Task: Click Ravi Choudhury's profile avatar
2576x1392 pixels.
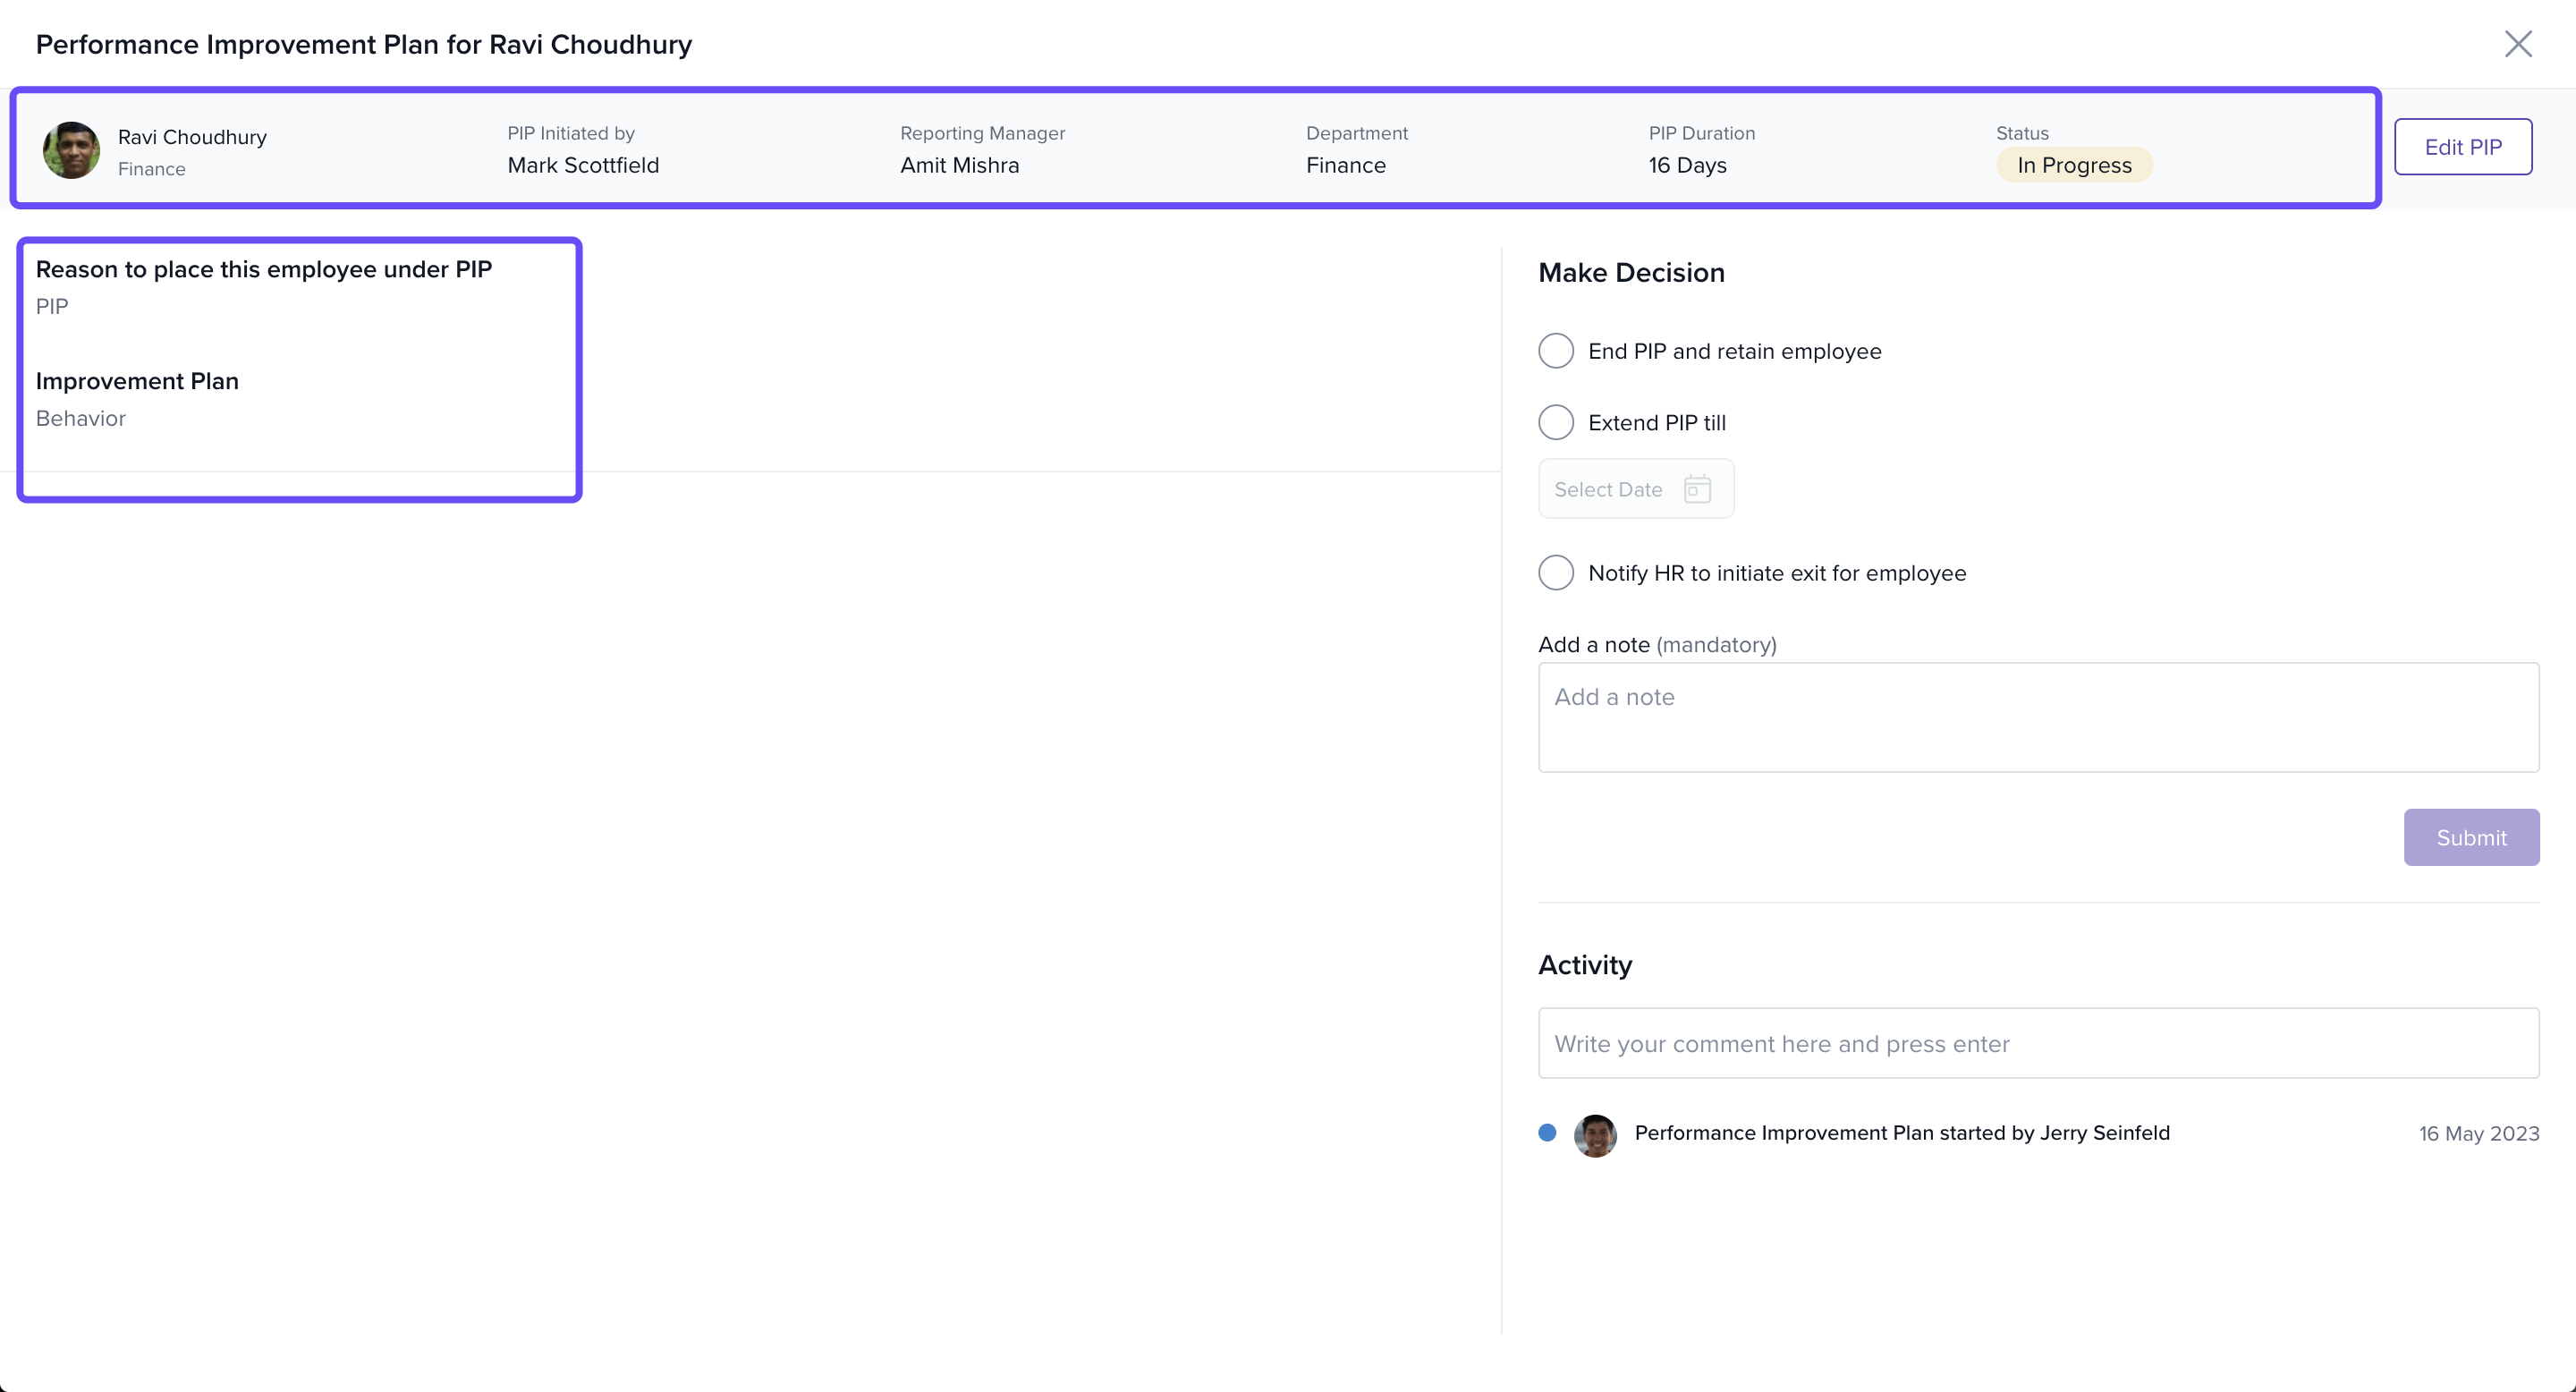Action: tap(71, 150)
